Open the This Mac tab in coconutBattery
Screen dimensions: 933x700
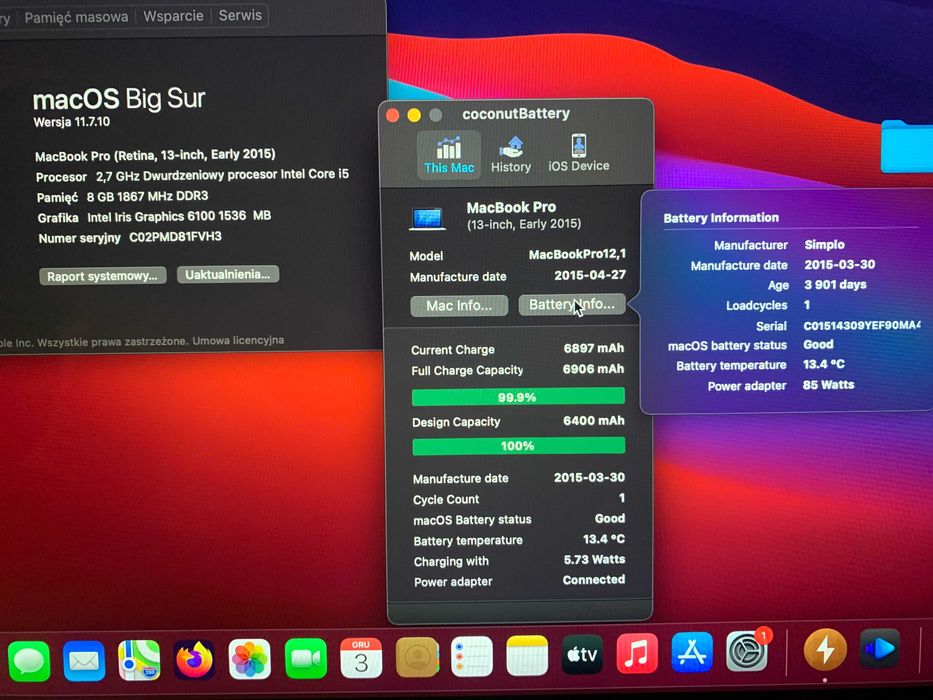449,155
